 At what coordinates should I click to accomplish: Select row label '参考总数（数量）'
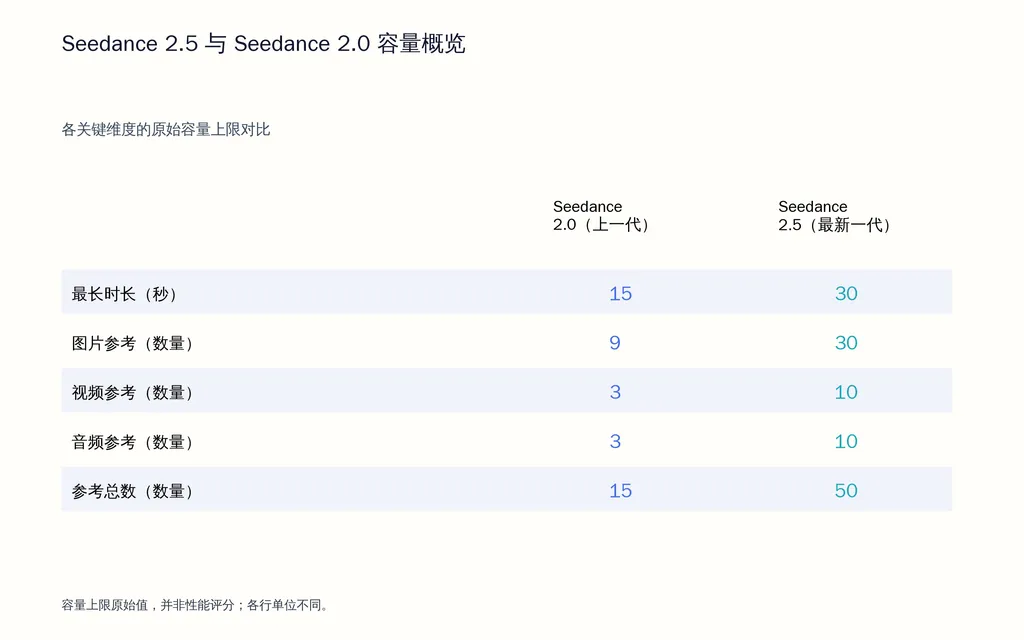[x=133, y=491]
